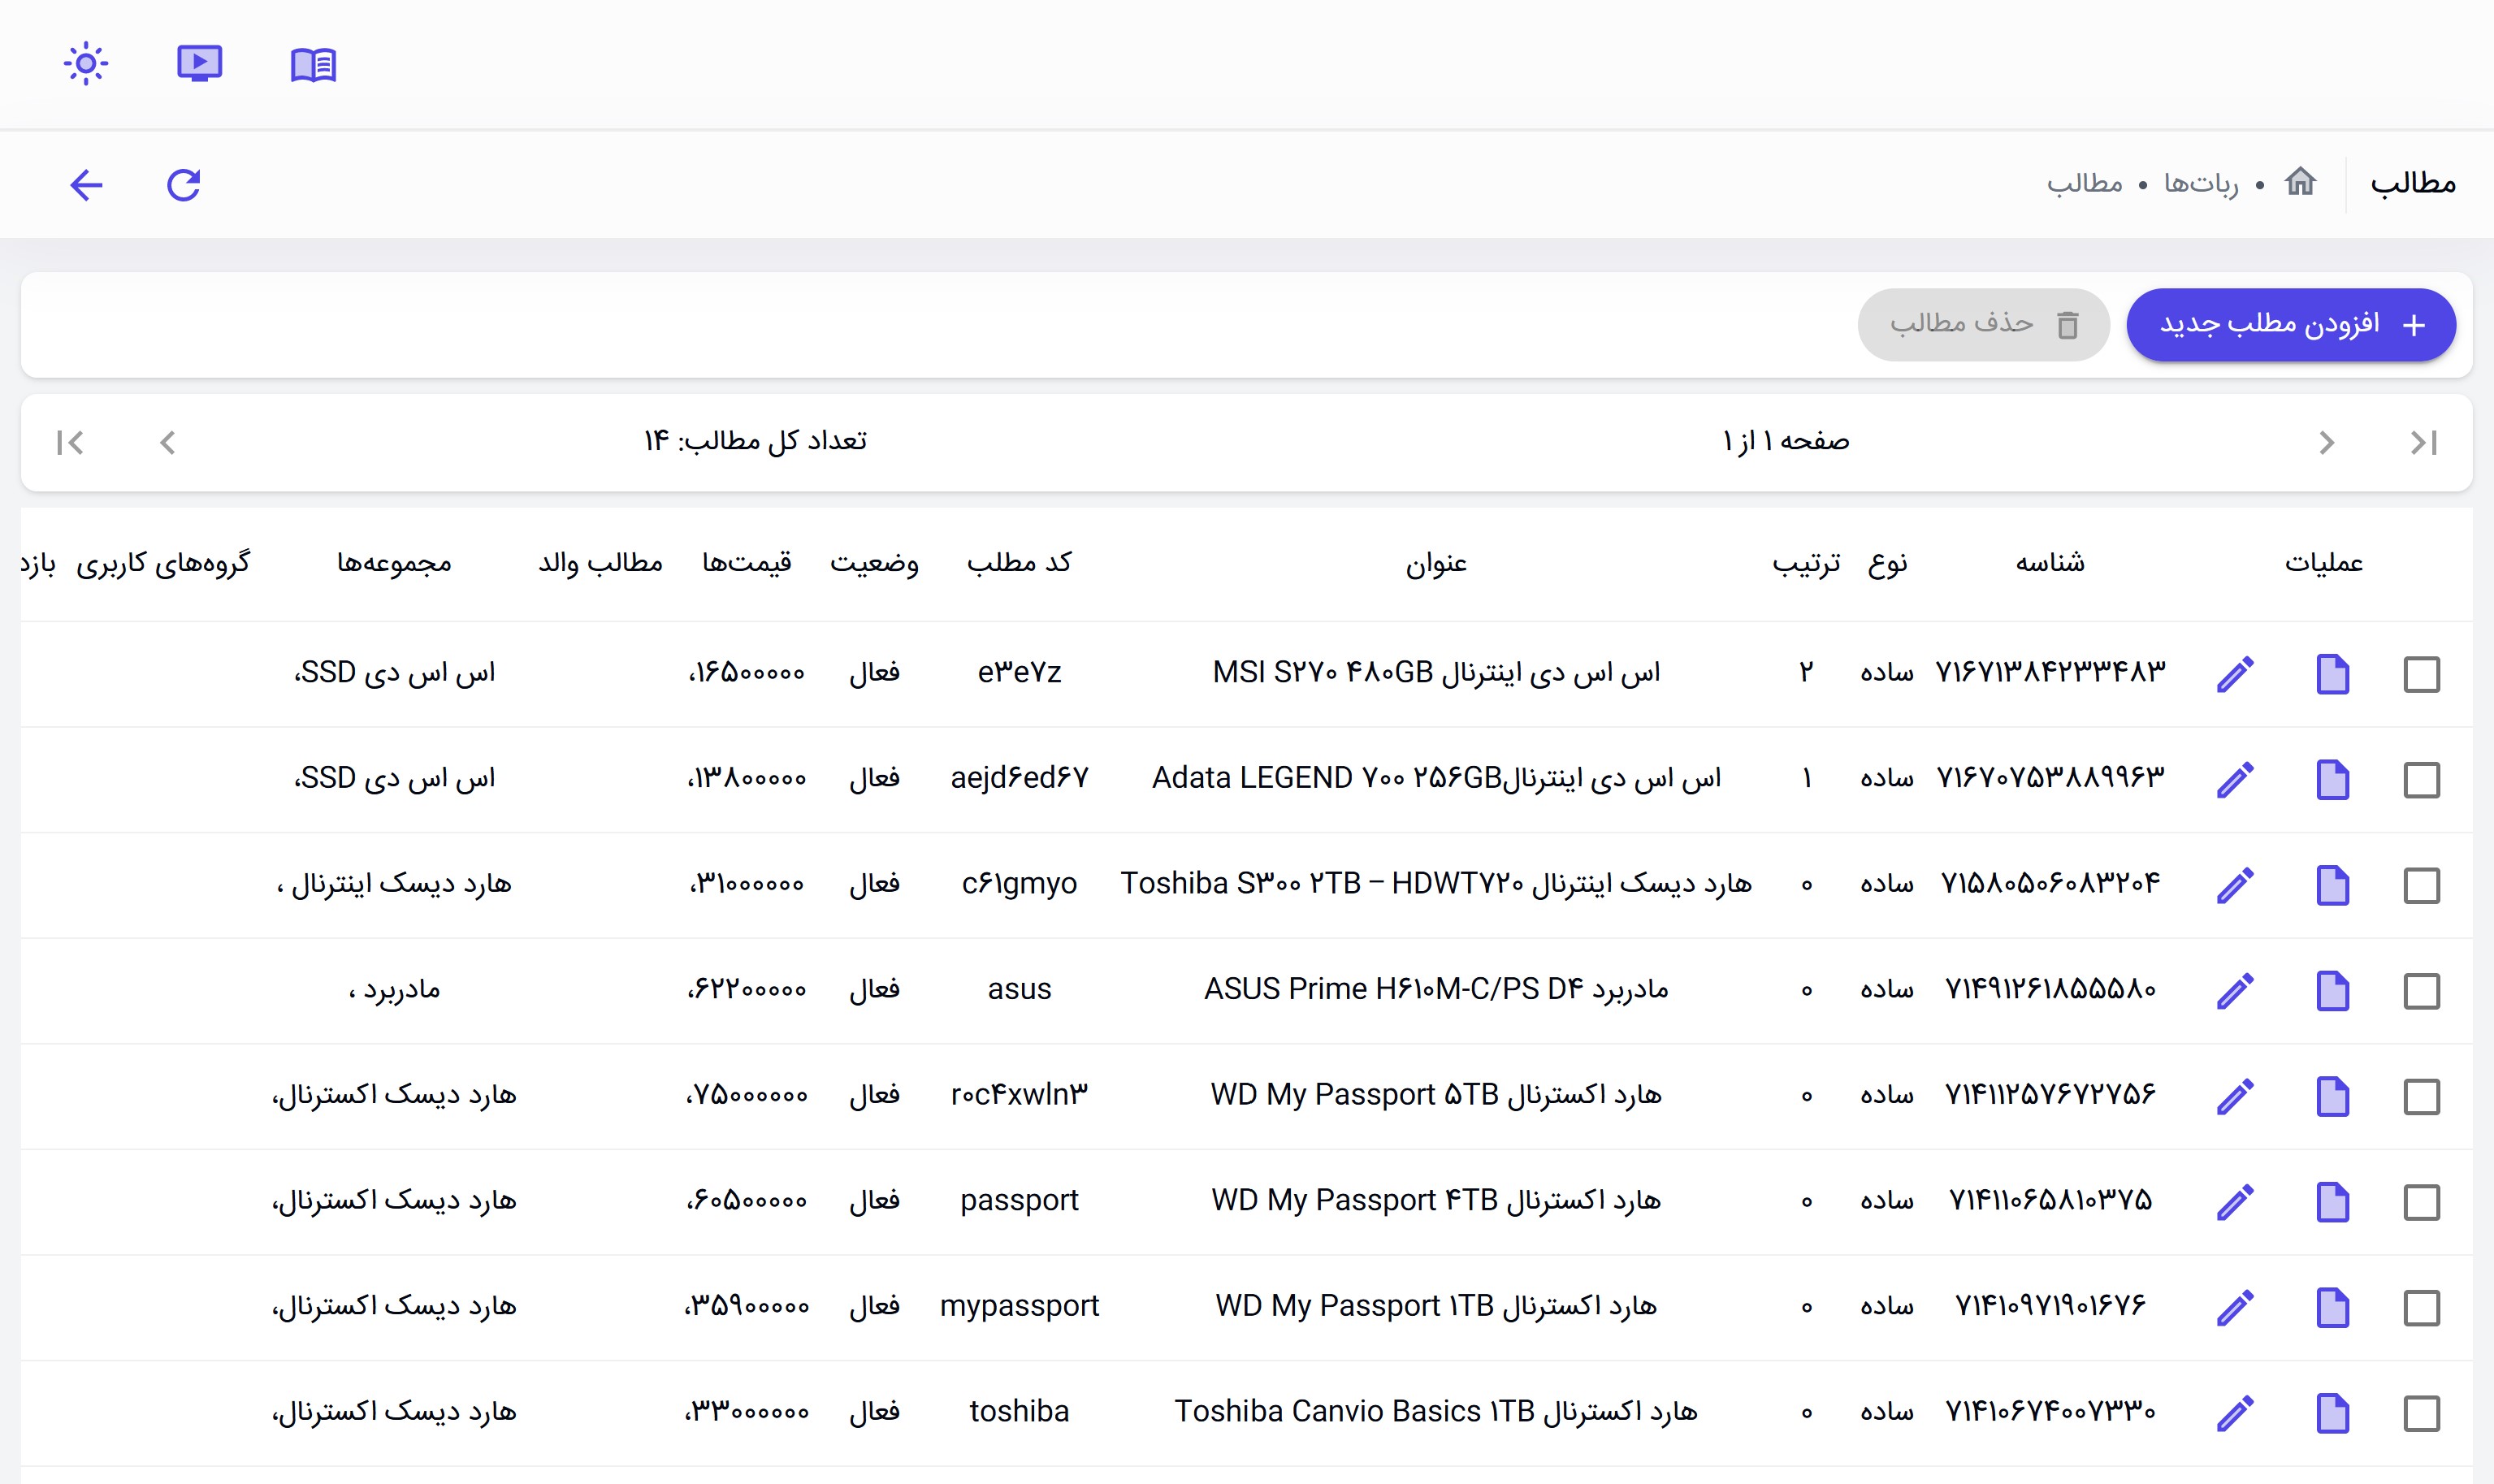Click the refresh page icon
The image size is (2494, 1484).
(x=184, y=185)
